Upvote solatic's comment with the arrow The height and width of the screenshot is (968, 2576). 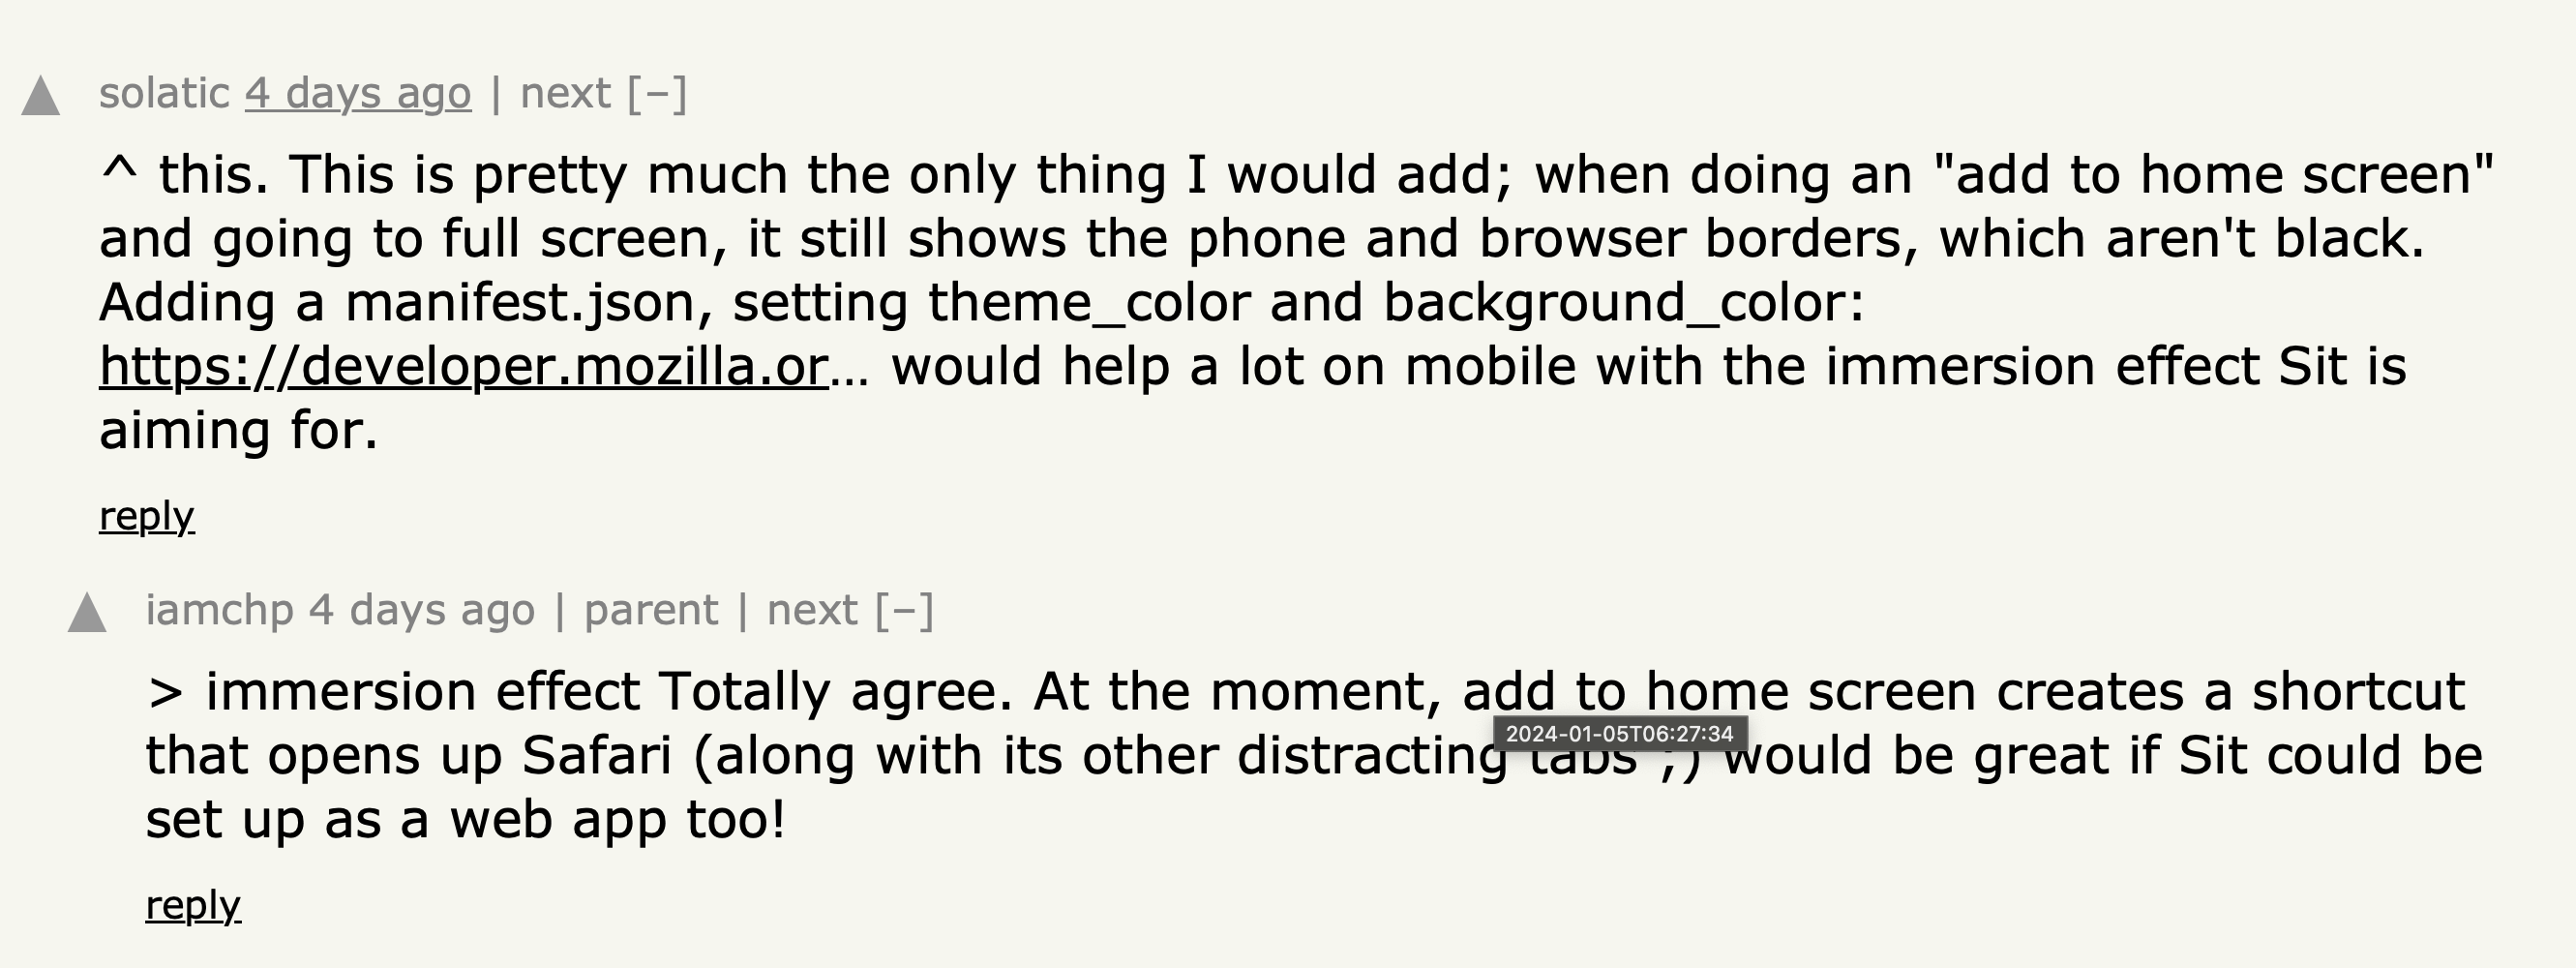click(x=41, y=96)
